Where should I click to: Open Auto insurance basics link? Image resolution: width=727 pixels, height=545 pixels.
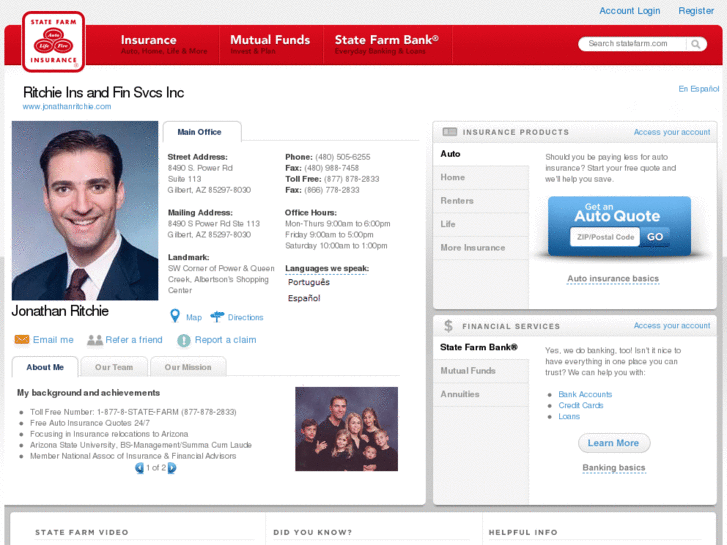pos(613,279)
